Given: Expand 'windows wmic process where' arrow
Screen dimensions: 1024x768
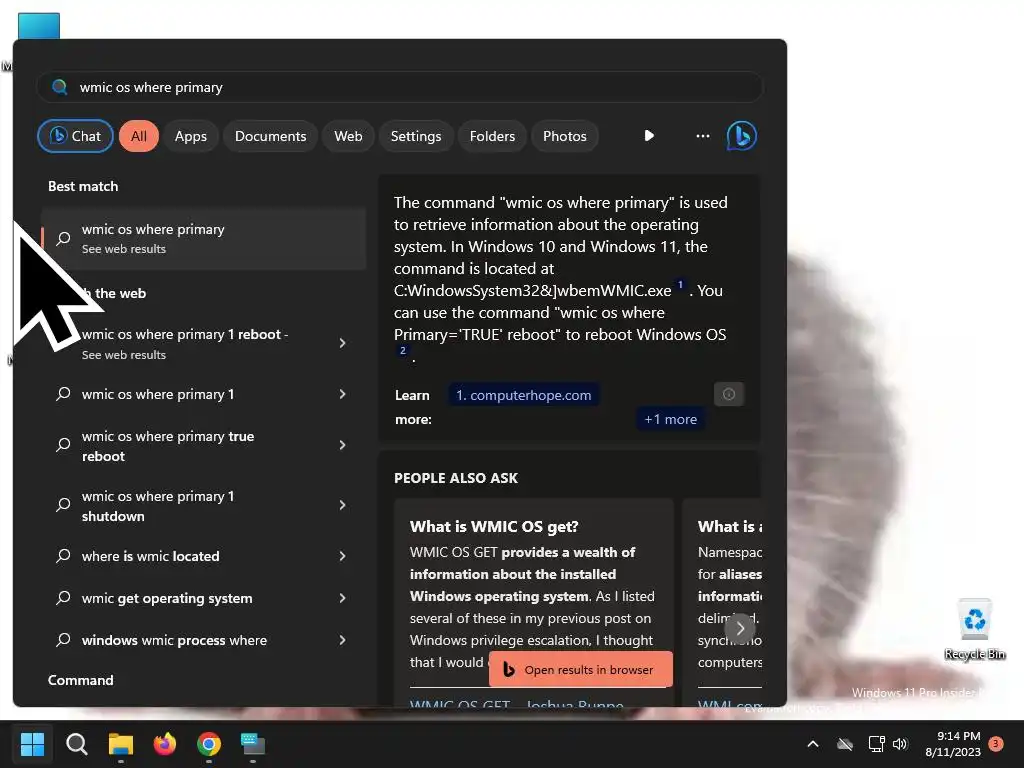Looking at the screenshot, I should 342,640.
